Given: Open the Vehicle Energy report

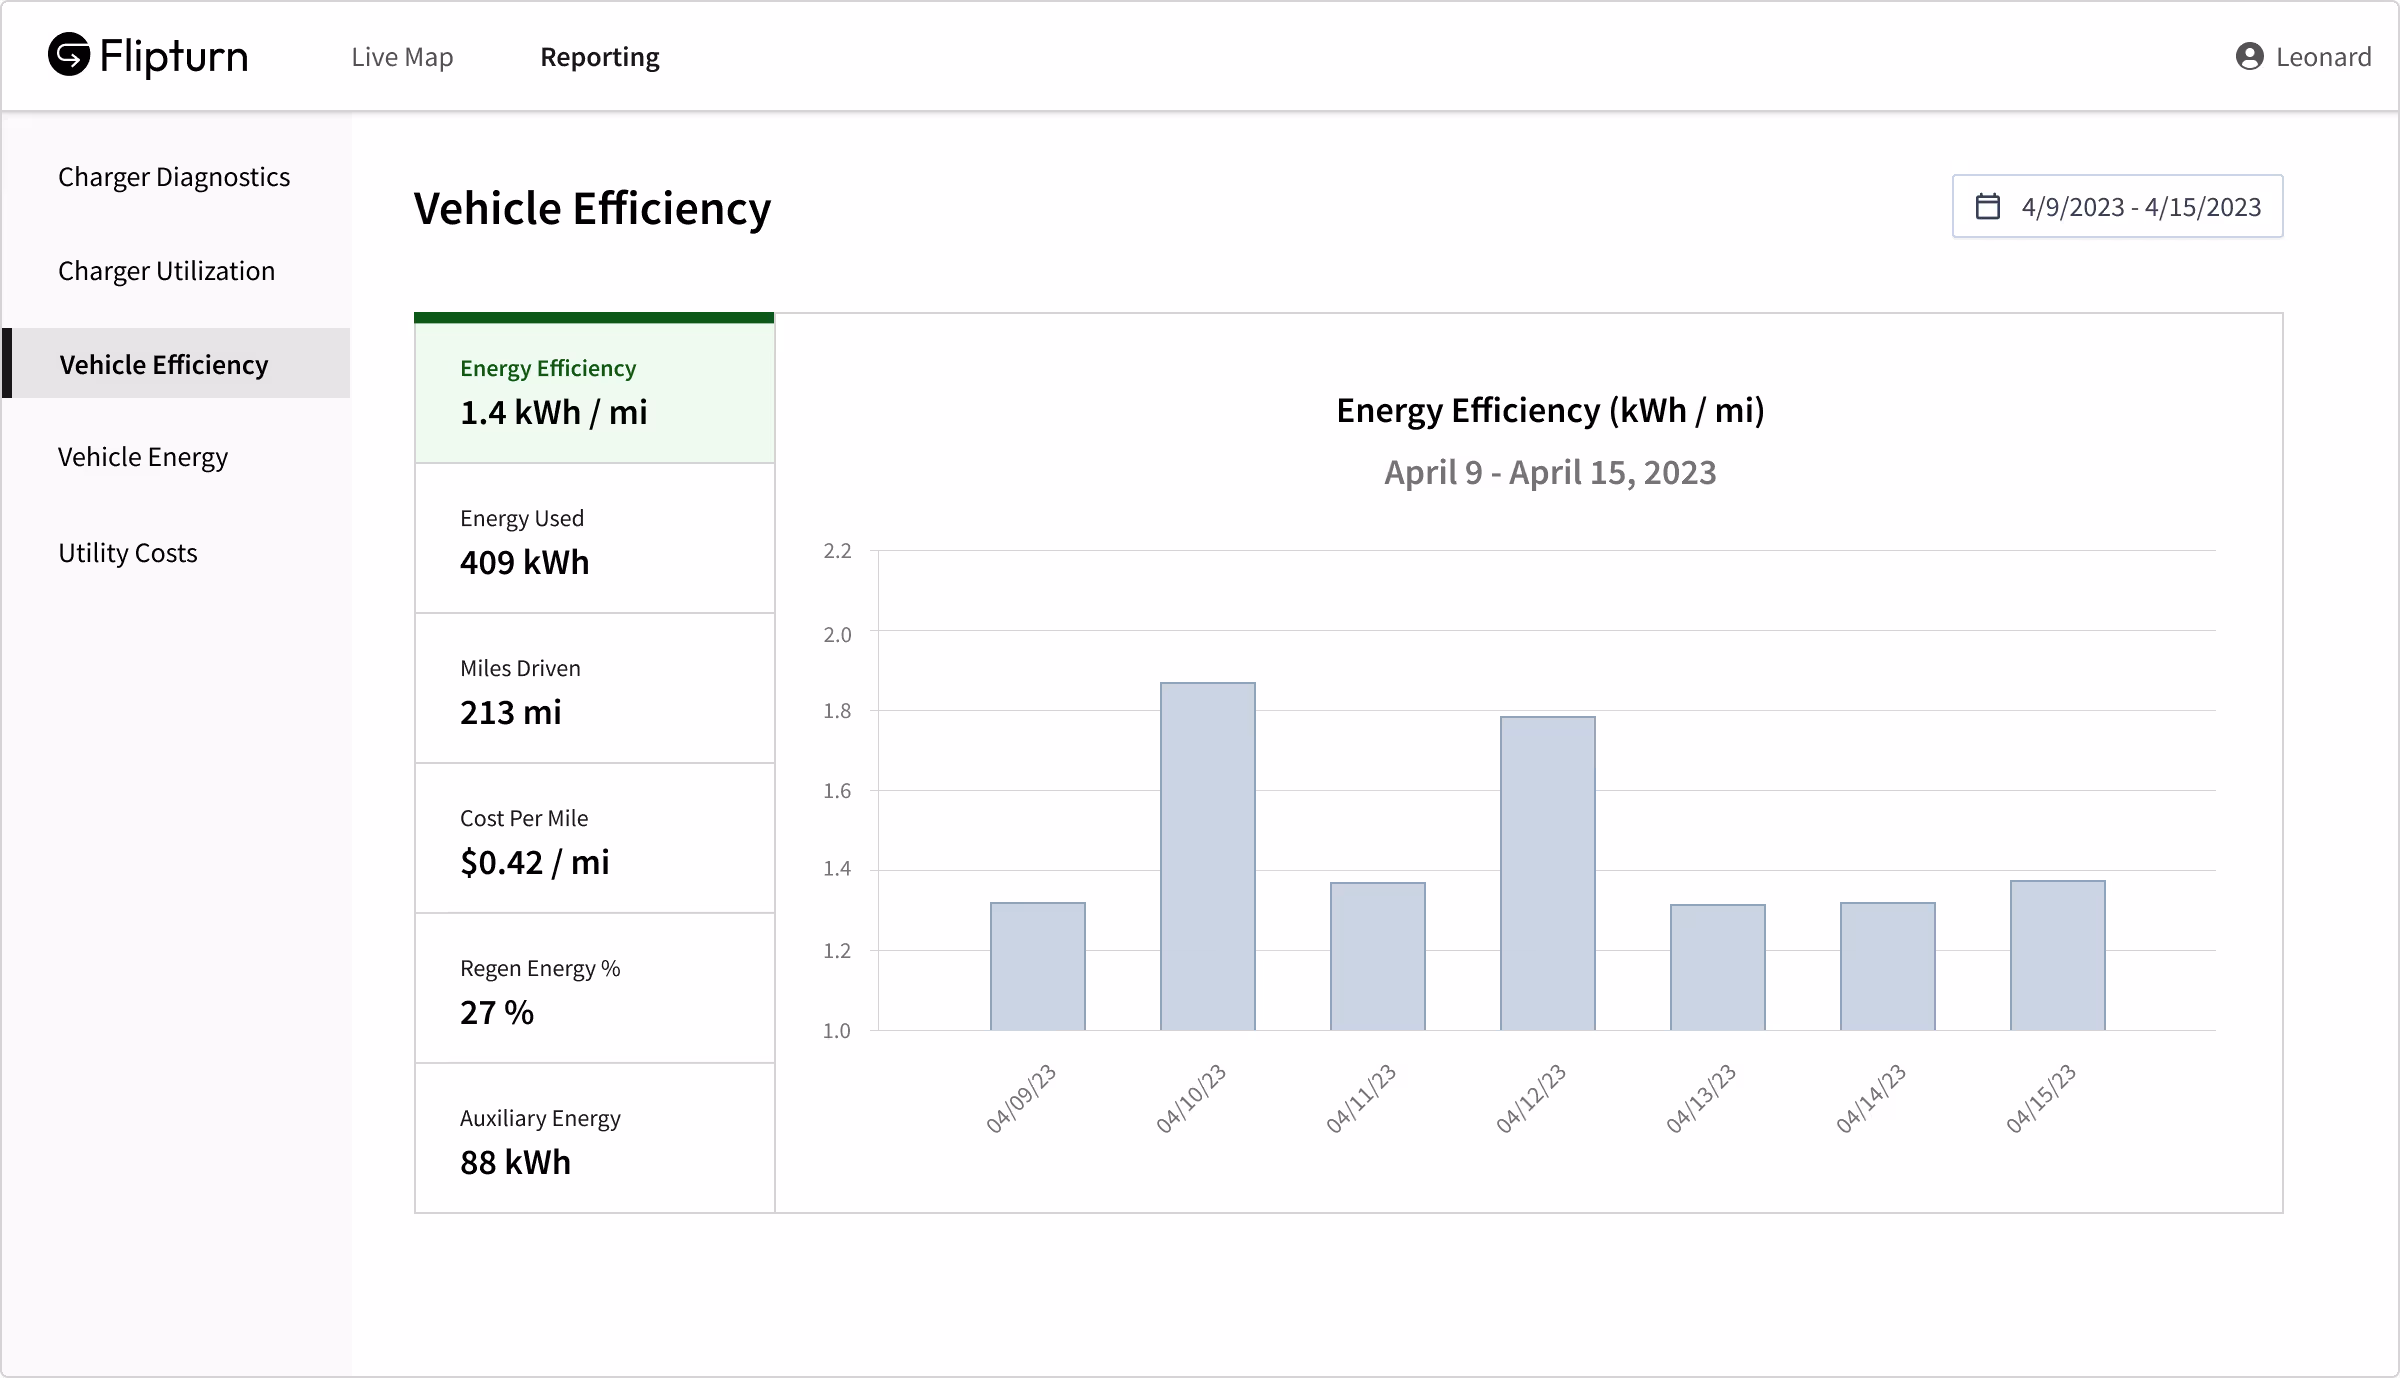Looking at the screenshot, I should pyautogui.click(x=143, y=457).
